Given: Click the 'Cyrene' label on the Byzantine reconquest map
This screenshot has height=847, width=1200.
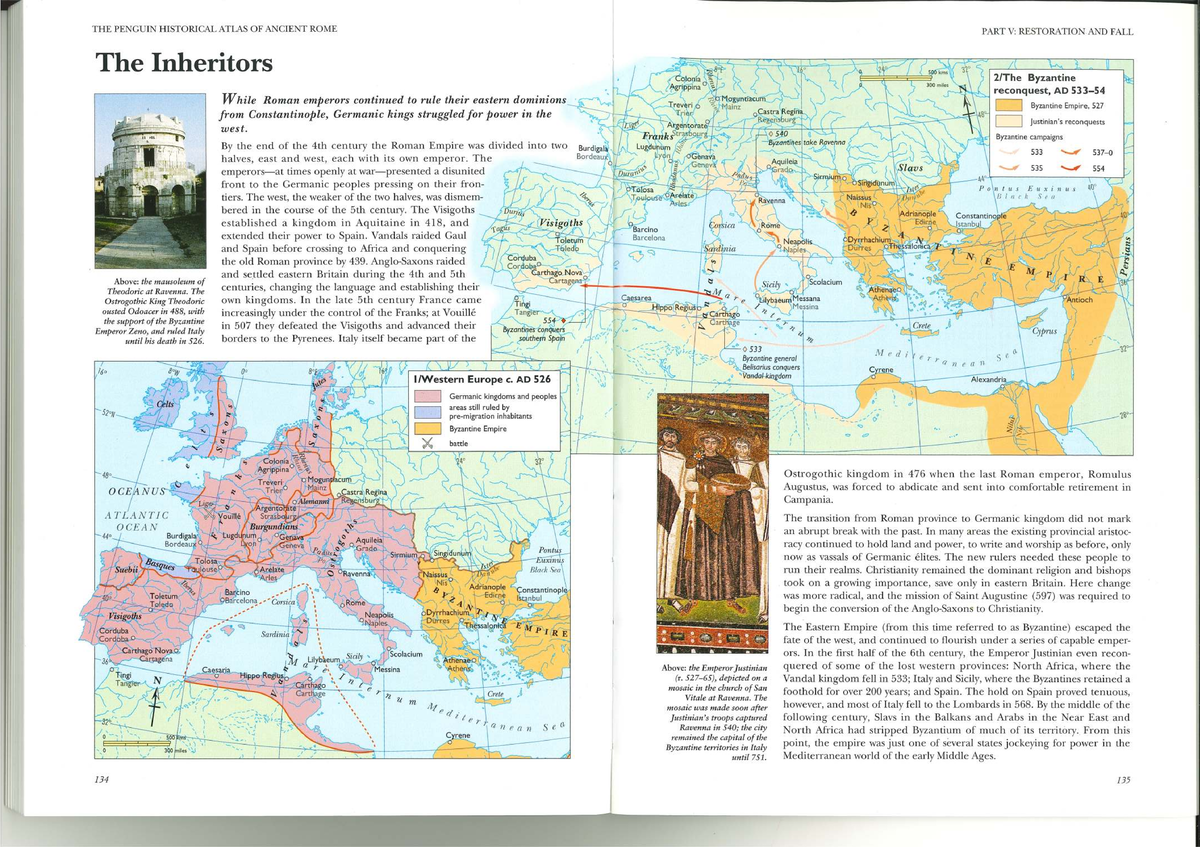Looking at the screenshot, I should pos(880,370).
